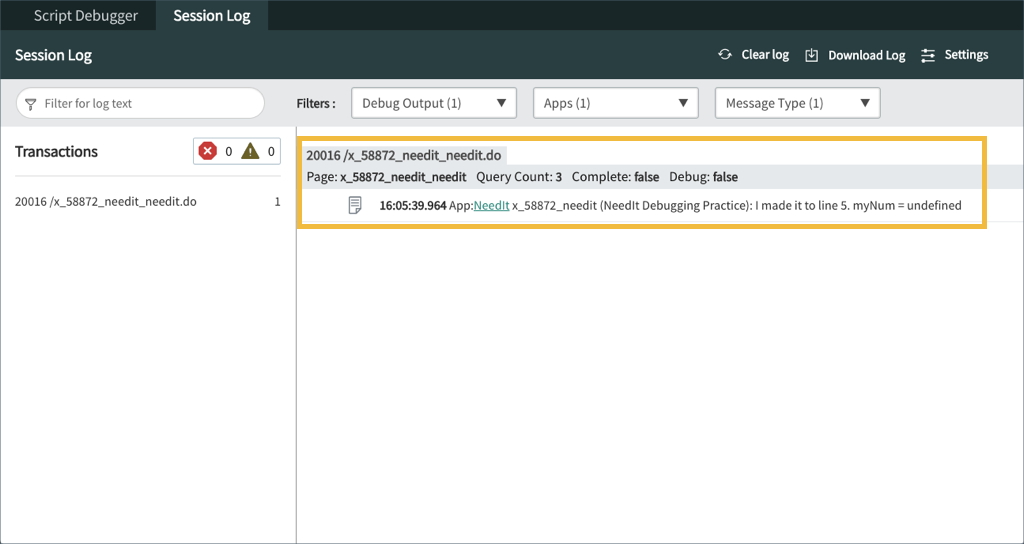Select transaction 20016 in Transactions list

106,202
